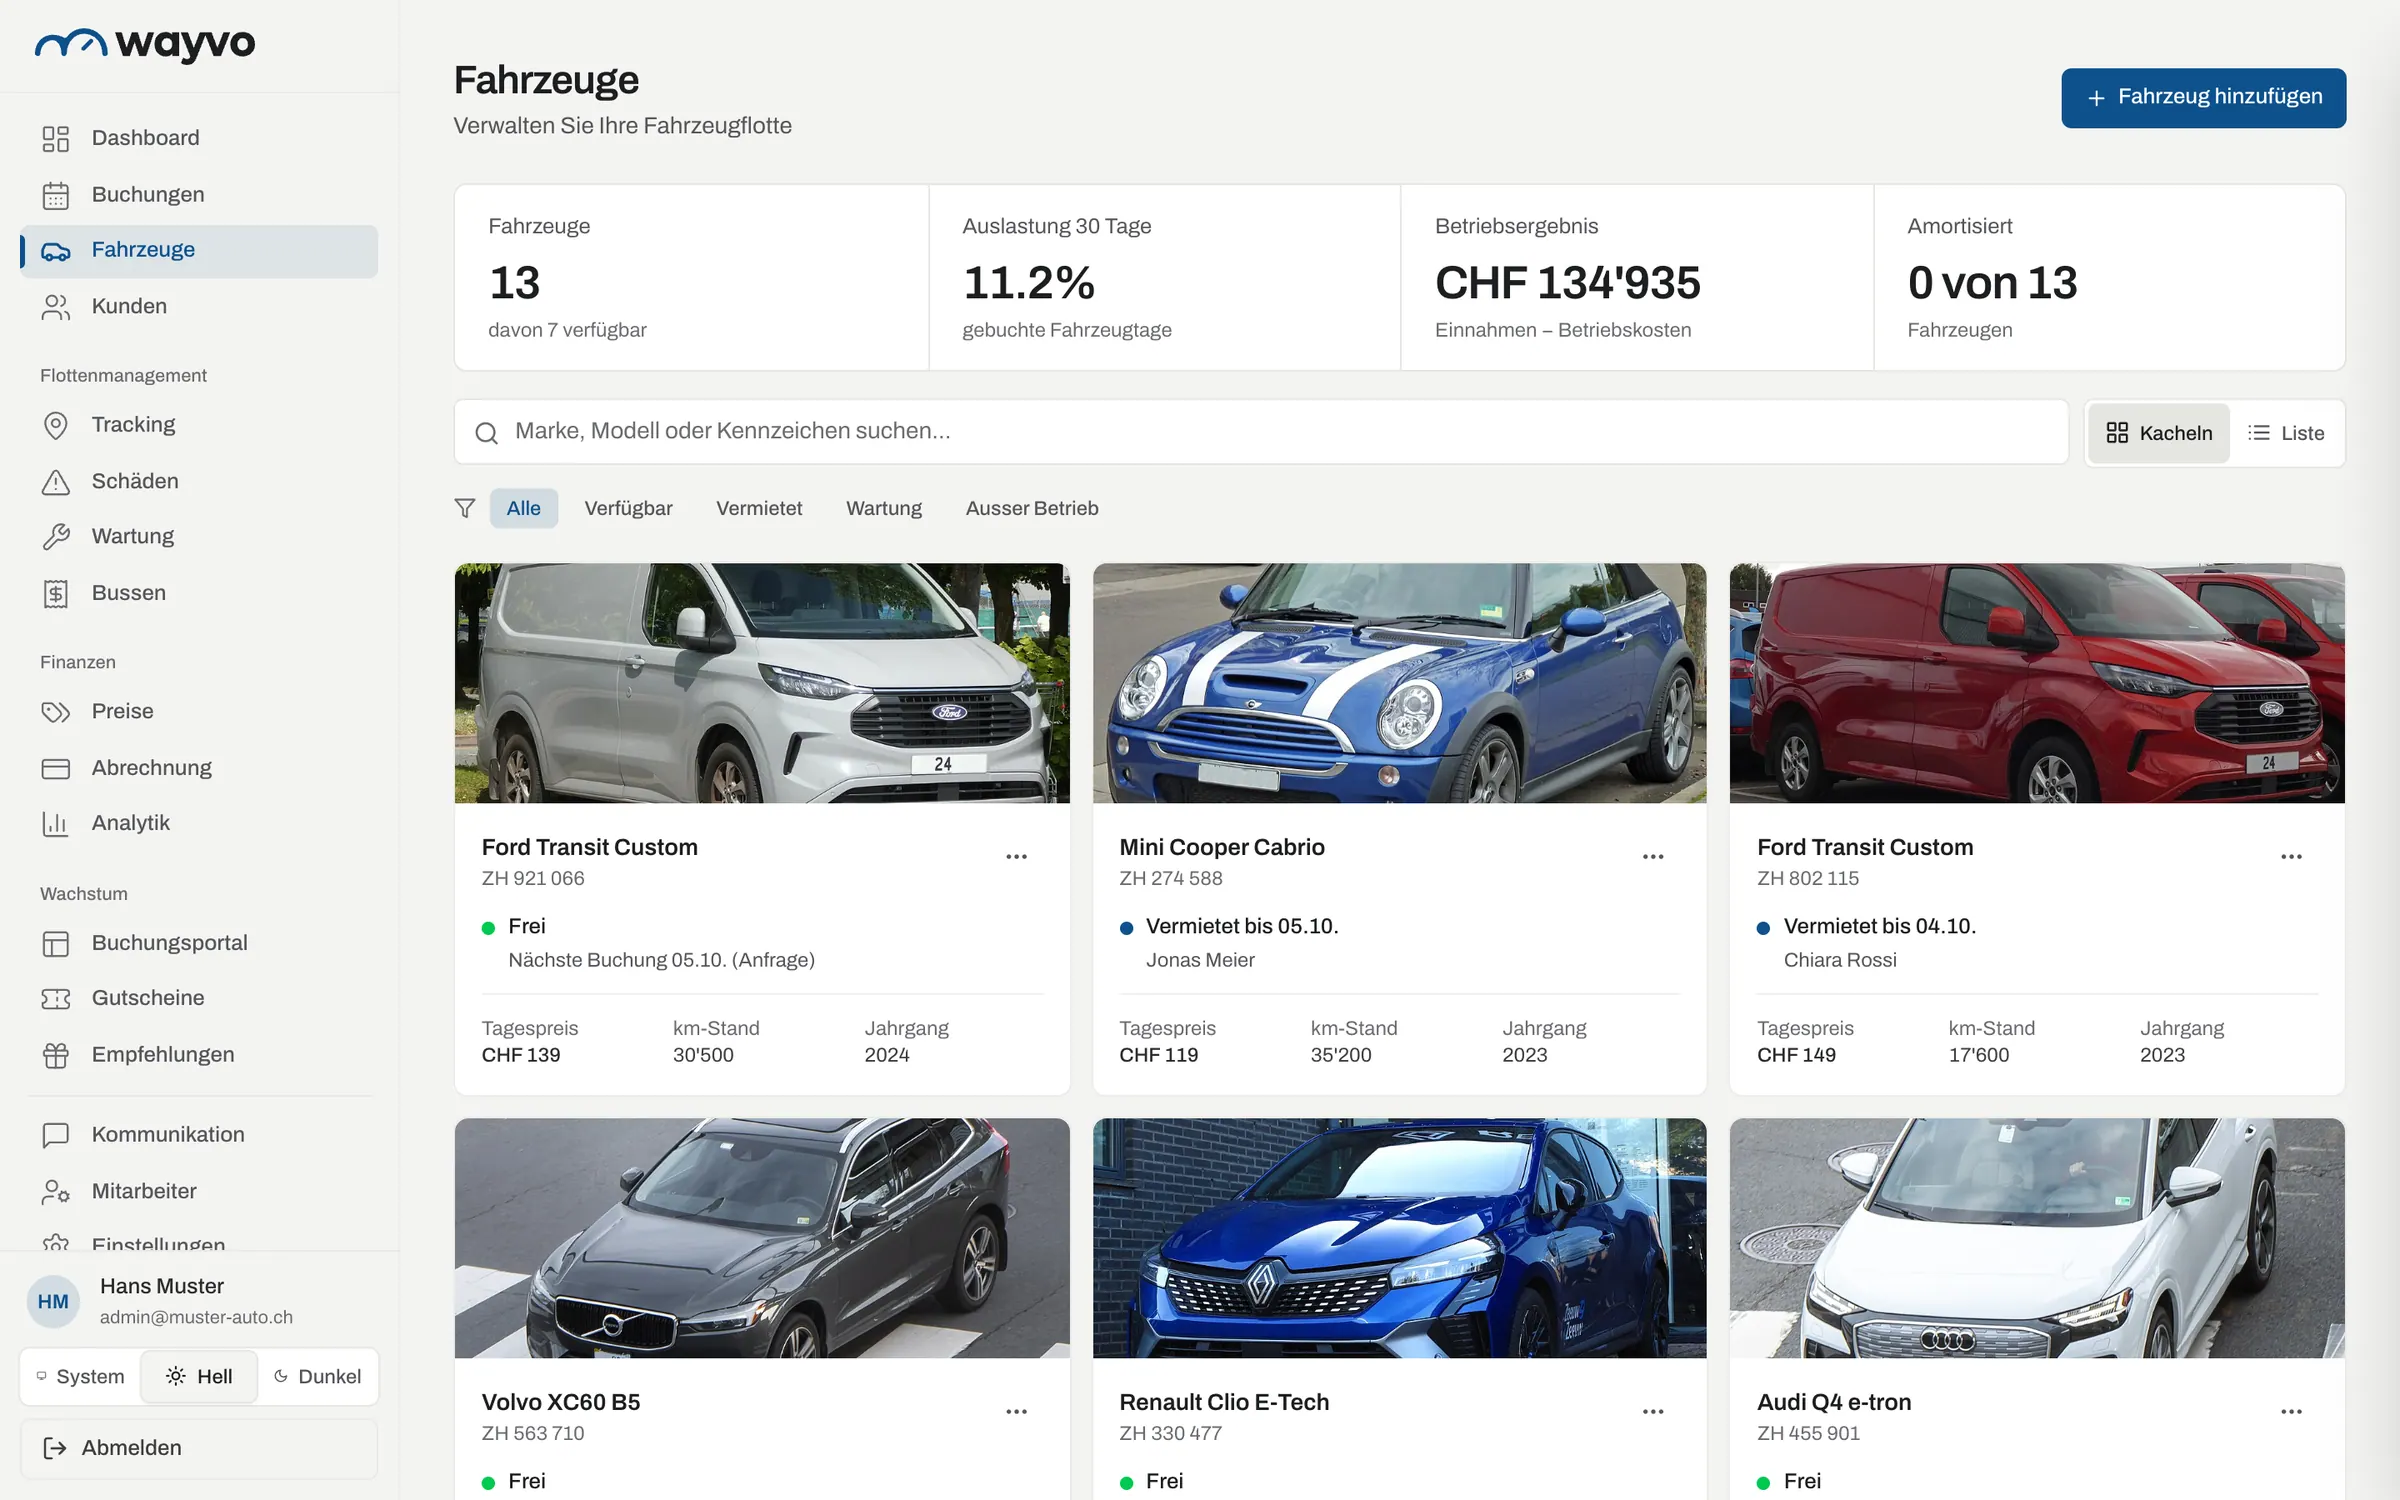This screenshot has height=1500, width=2400.
Task: Open options menu for Renault Clio E-Tech
Action: (1653, 1412)
